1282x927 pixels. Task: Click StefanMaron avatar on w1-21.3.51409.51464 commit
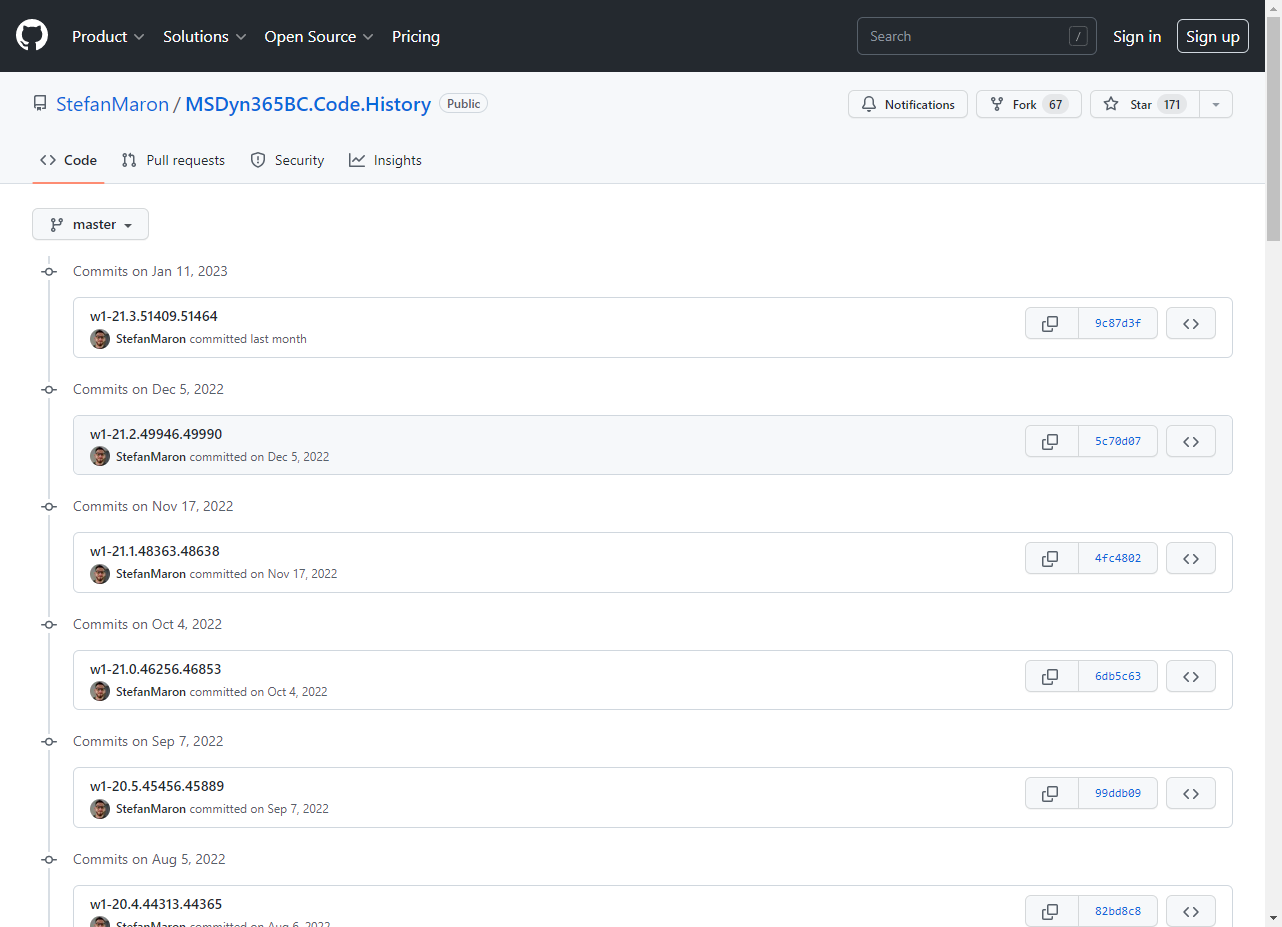[100, 339]
